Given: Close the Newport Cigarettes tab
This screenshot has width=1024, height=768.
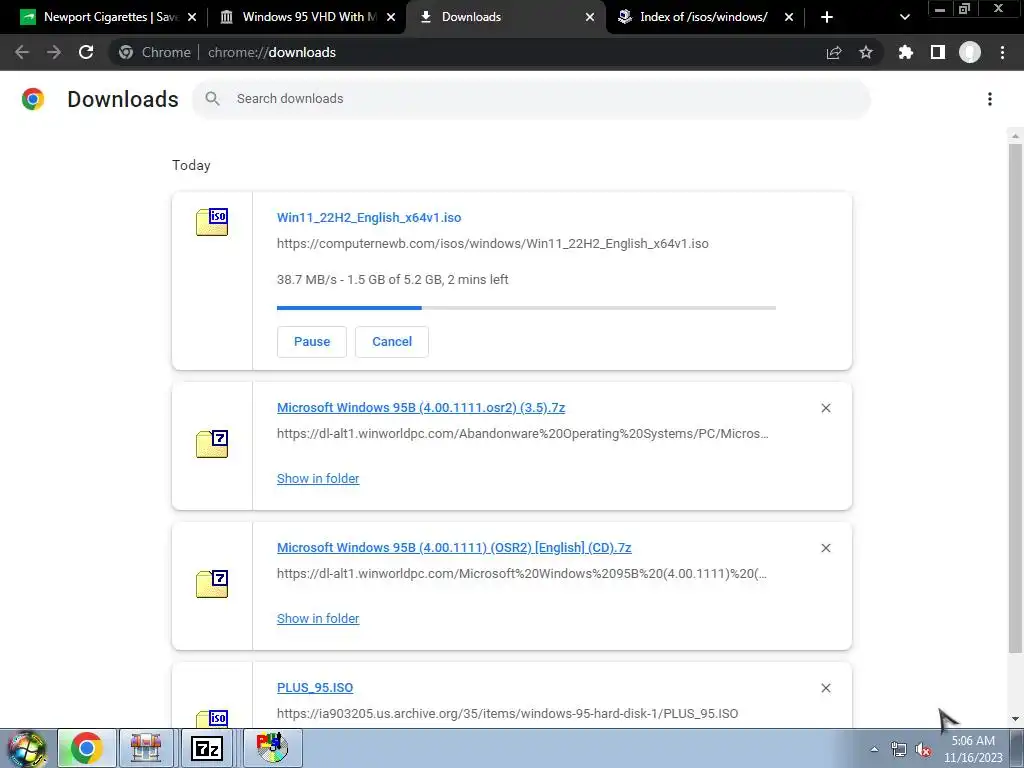Looking at the screenshot, I should coord(192,17).
